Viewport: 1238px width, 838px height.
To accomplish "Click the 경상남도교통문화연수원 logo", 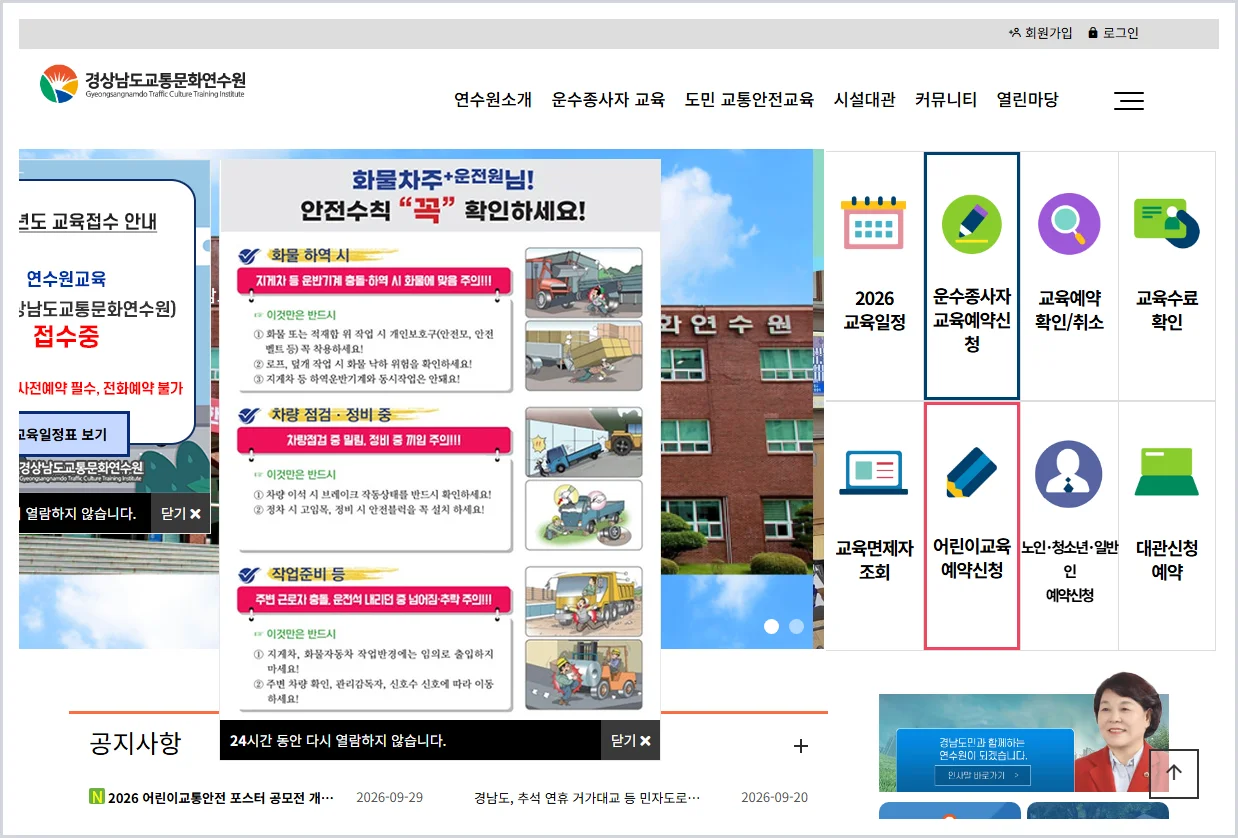I will [x=143, y=84].
